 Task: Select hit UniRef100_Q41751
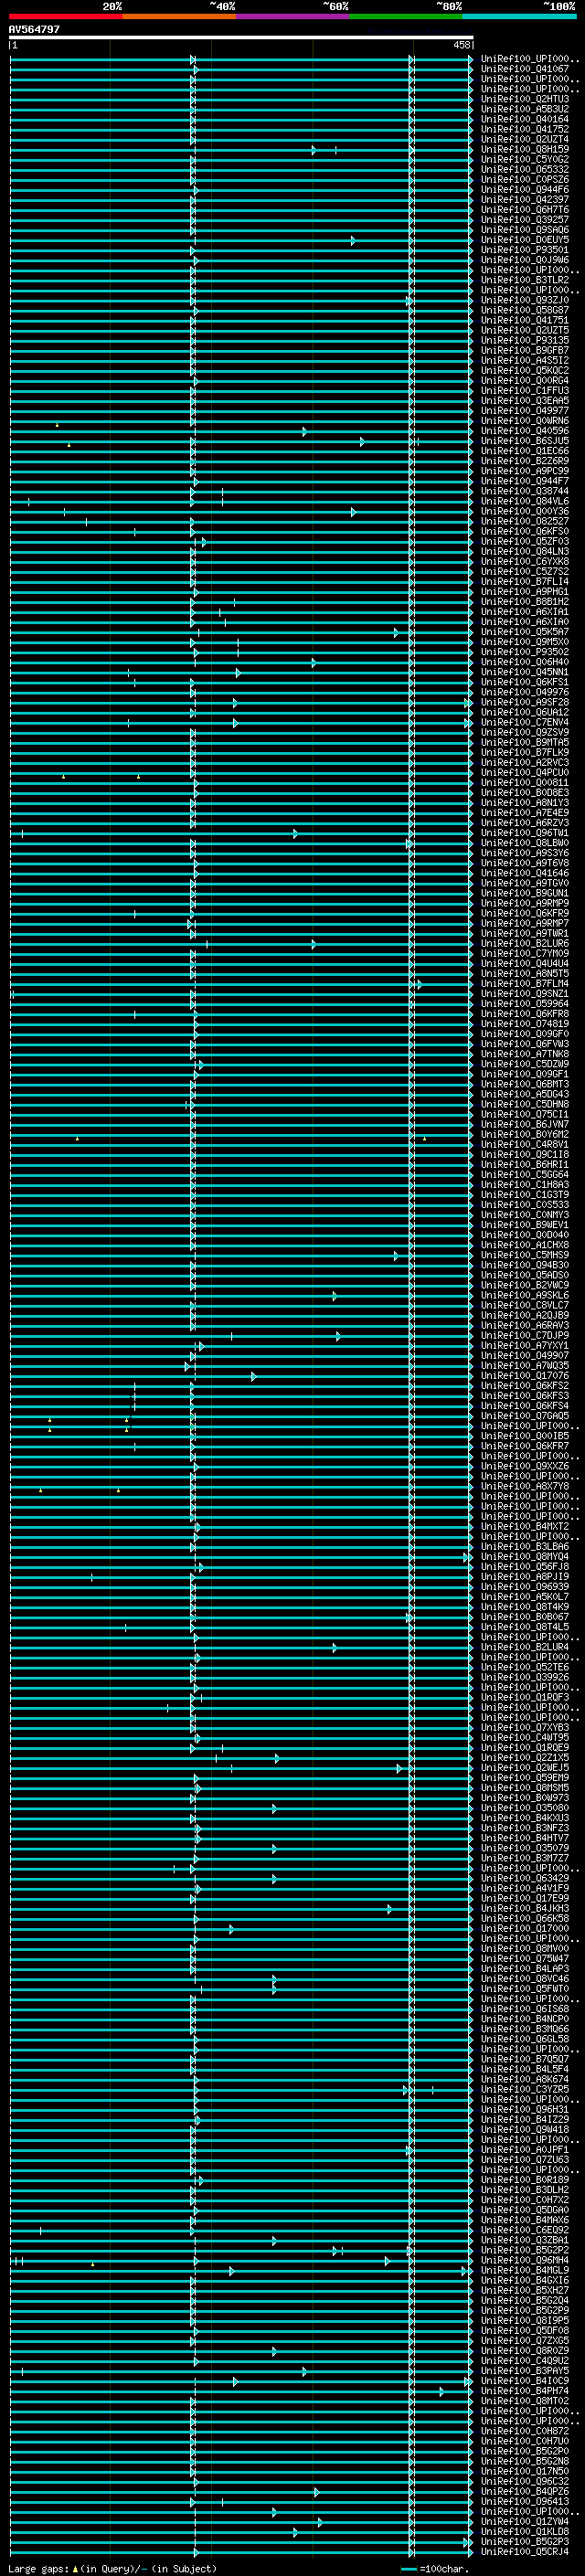tap(525, 320)
